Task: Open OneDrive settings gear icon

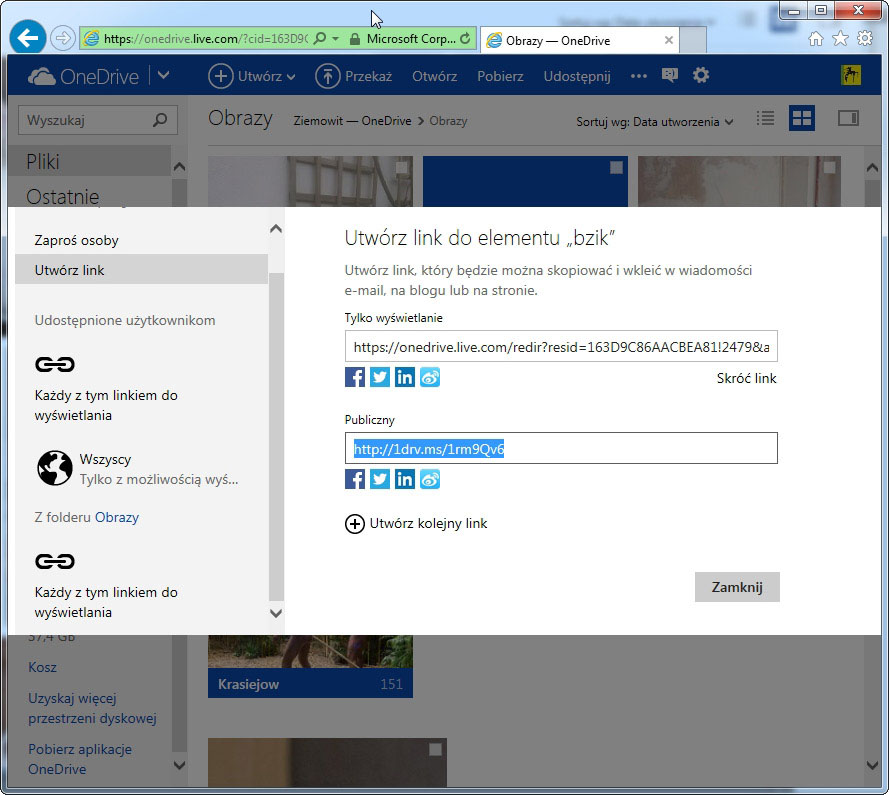Action: [701, 75]
